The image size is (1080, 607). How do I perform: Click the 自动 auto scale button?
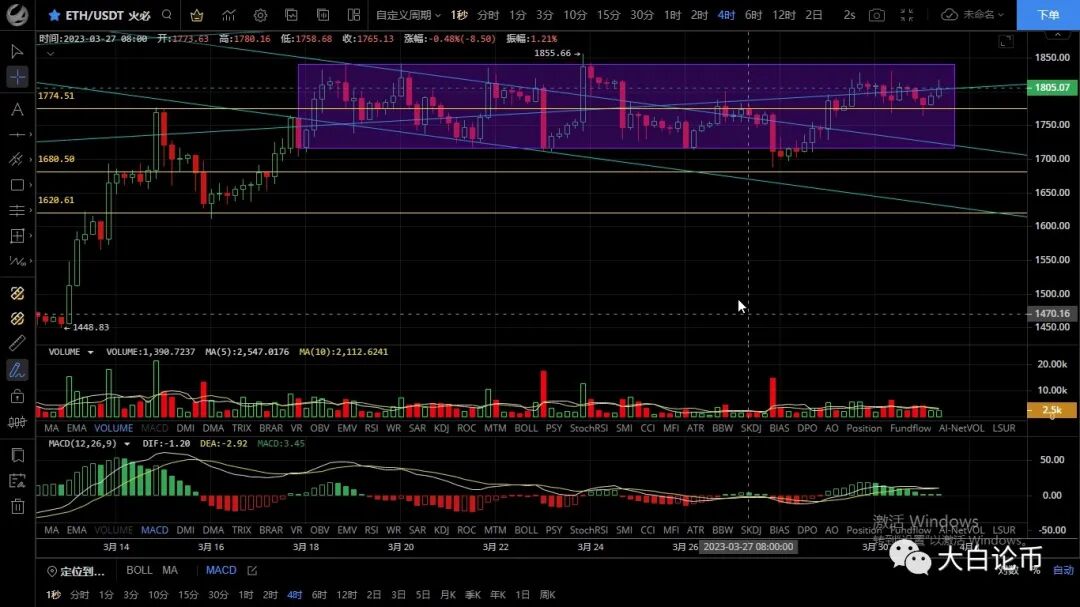click(x=1063, y=570)
